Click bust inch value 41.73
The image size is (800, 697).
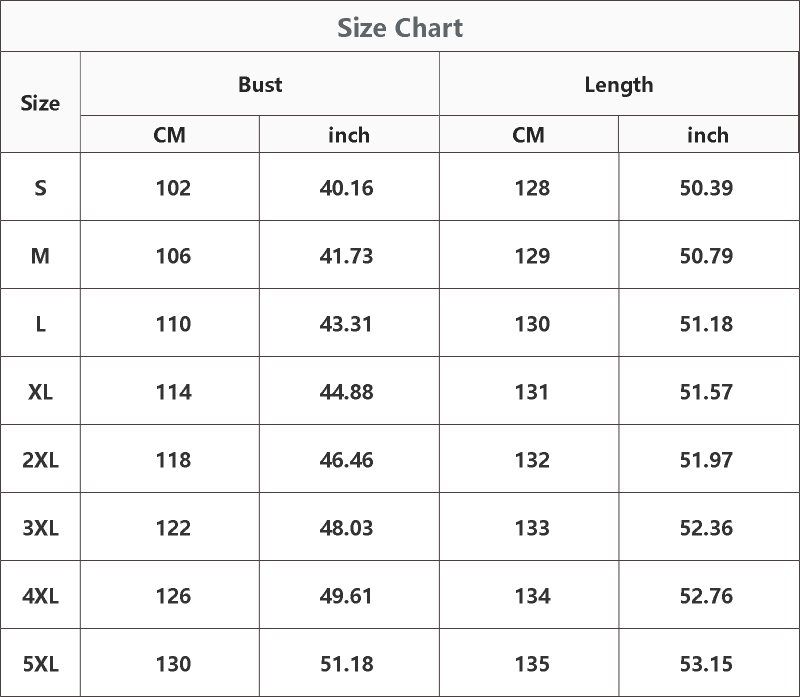click(346, 256)
